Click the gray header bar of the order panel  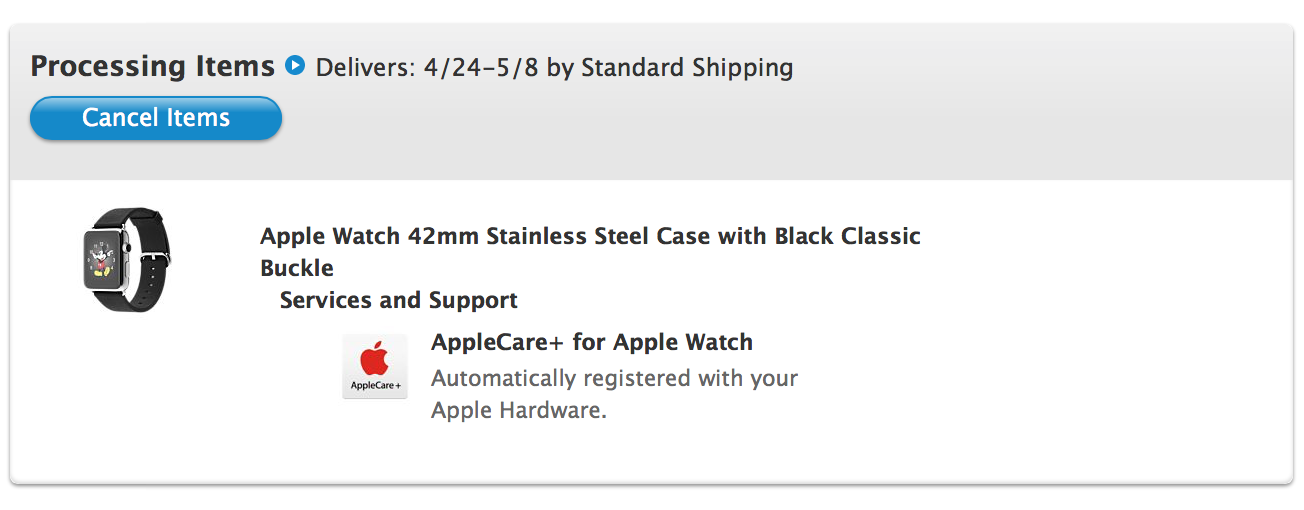coord(652,102)
